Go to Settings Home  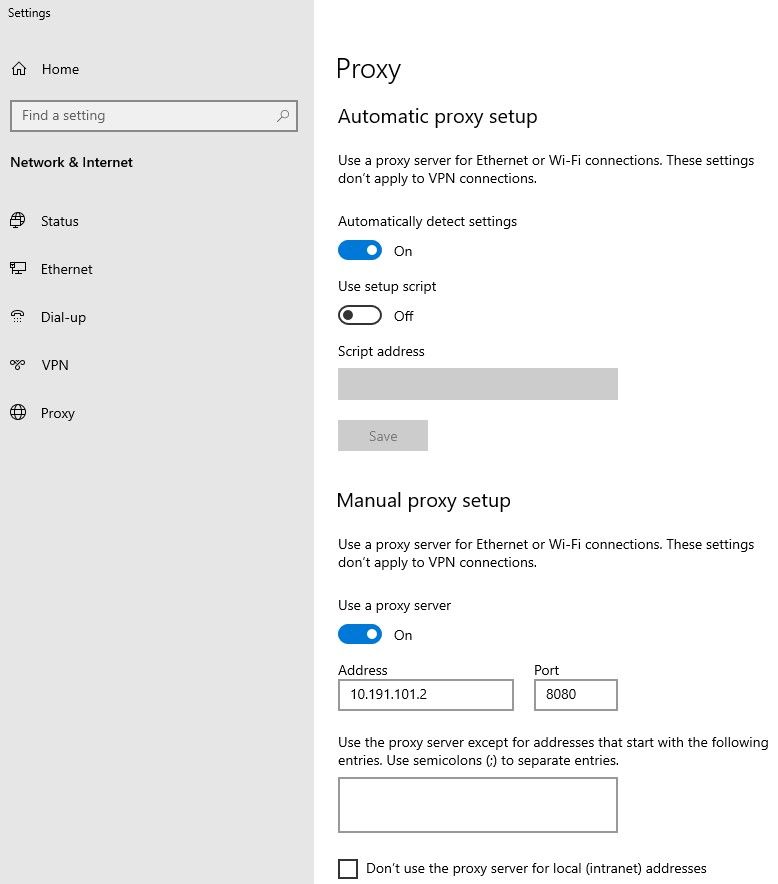[x=60, y=69]
